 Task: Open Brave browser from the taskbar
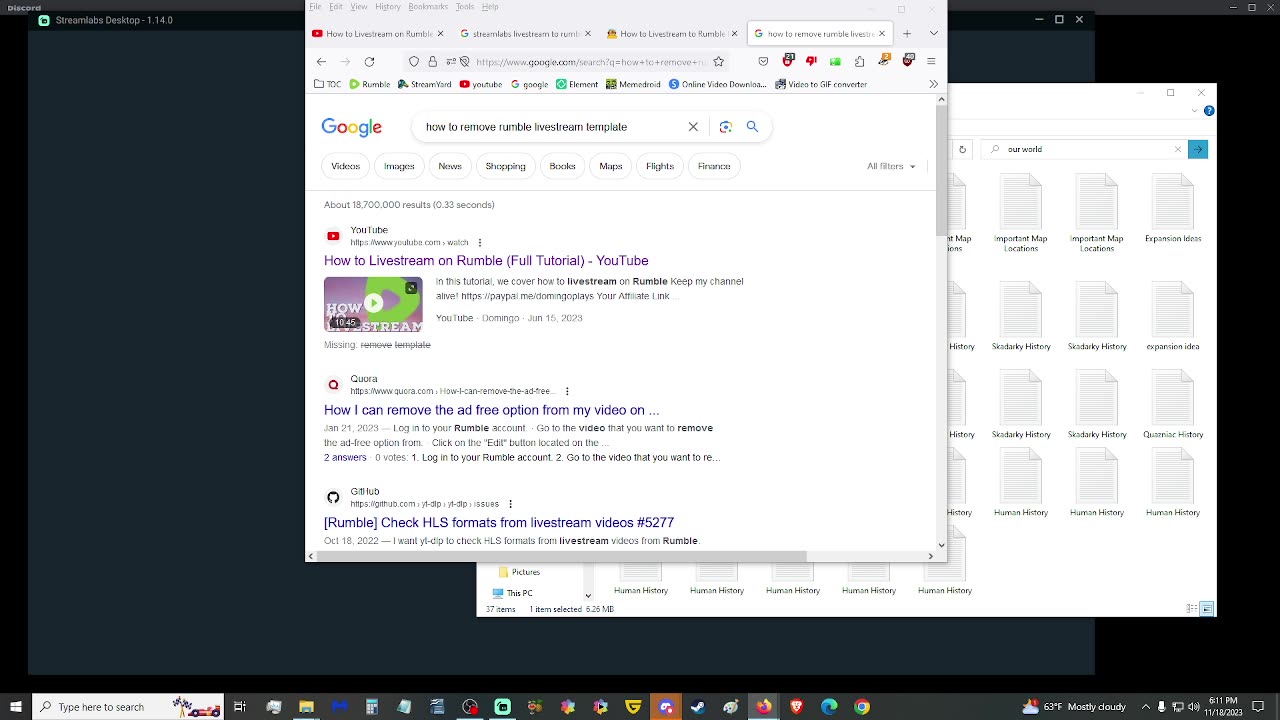[796, 707]
